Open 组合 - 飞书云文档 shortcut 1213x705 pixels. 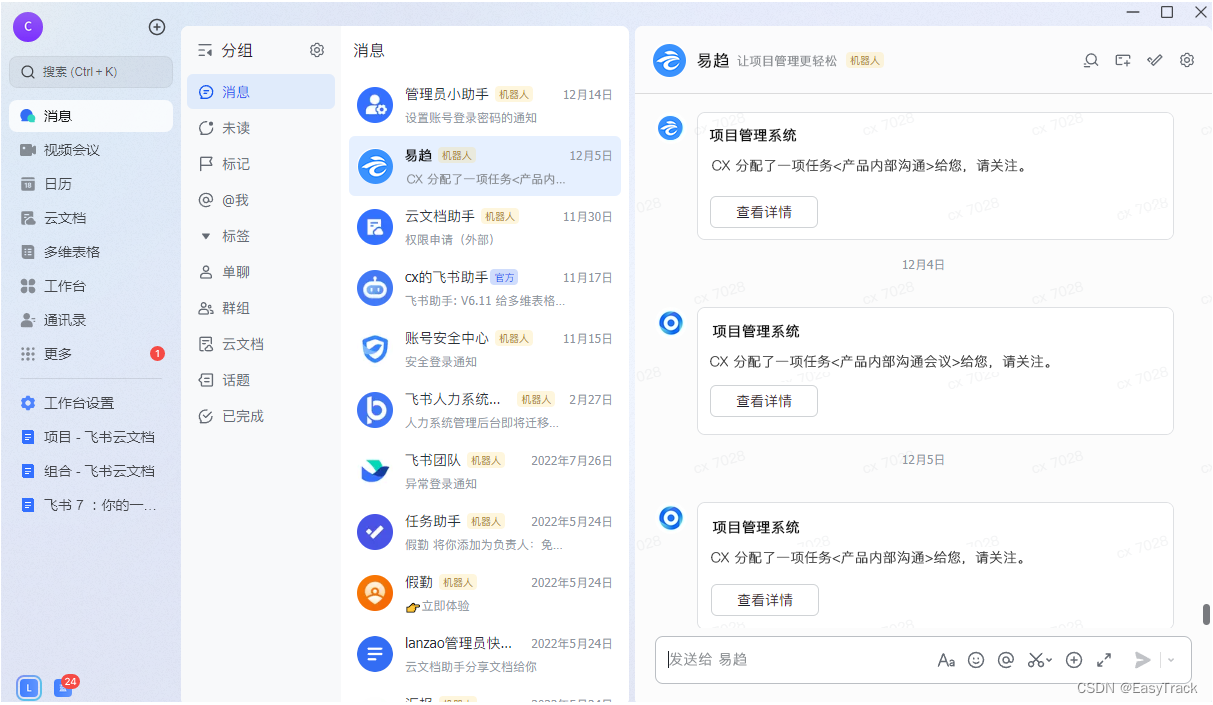[x=91, y=471]
